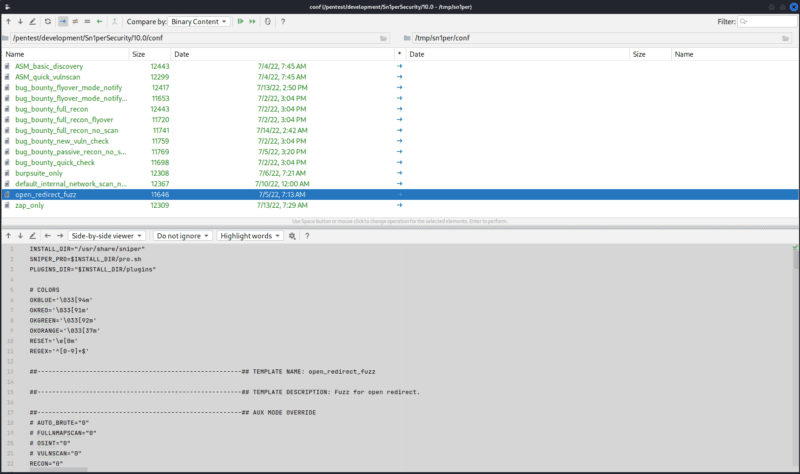
Task: Browse for right folder using folder icon
Action: click(785, 38)
